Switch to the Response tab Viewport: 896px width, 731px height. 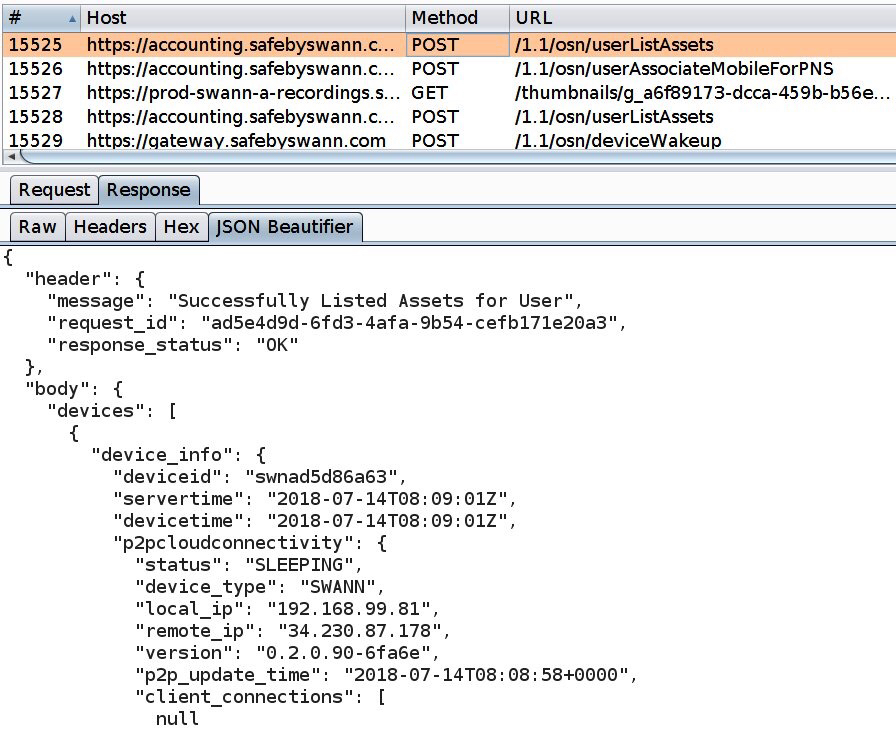coord(149,190)
